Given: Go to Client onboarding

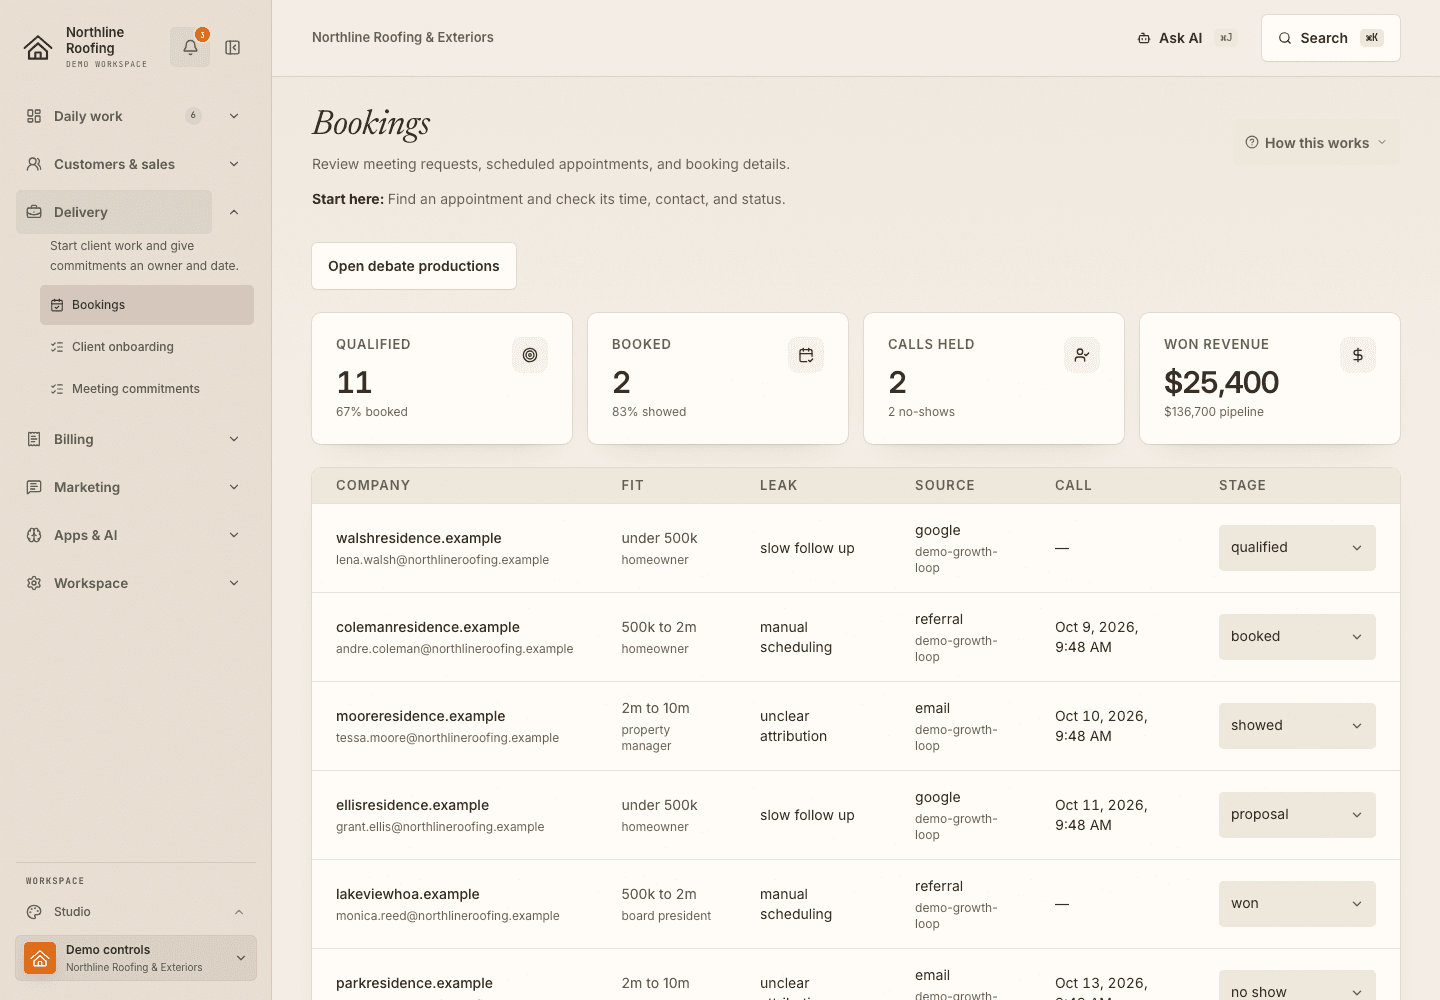Looking at the screenshot, I should [147, 347].
